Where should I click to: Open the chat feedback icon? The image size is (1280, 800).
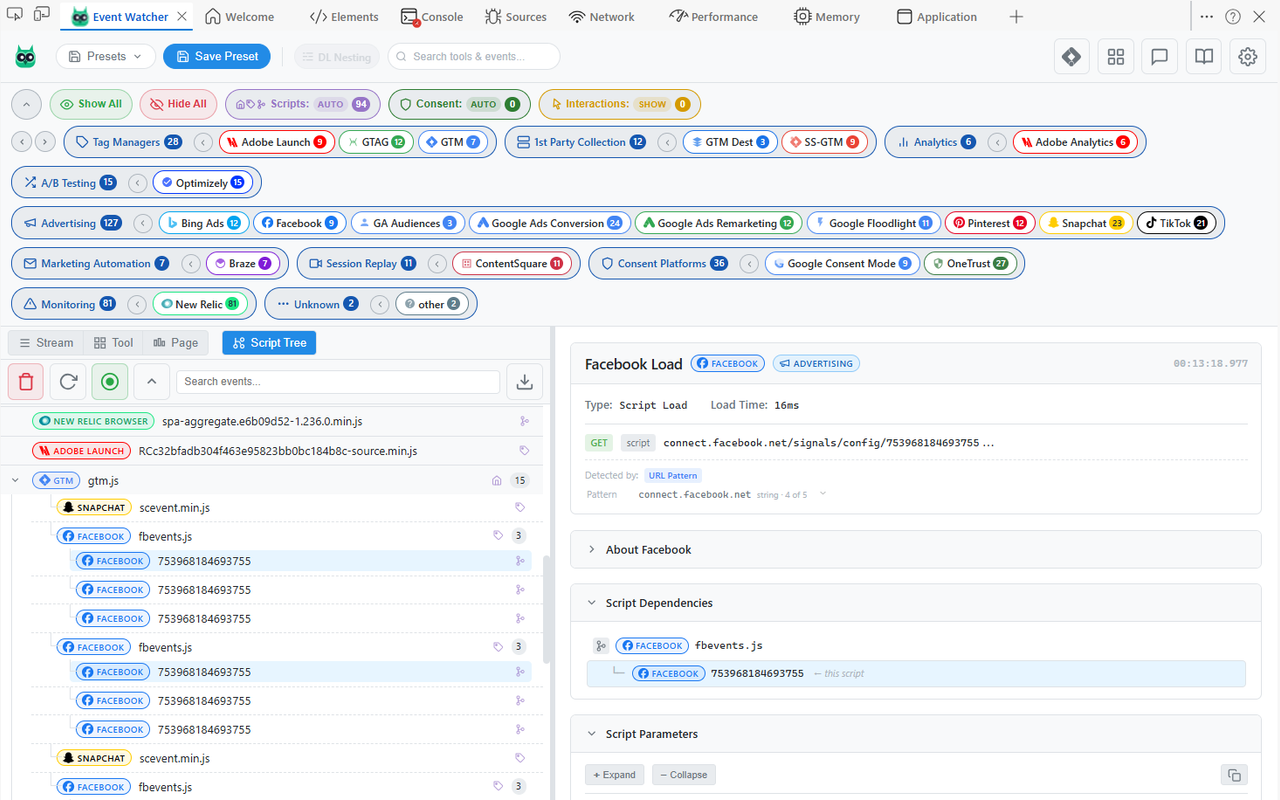pyautogui.click(x=1160, y=57)
